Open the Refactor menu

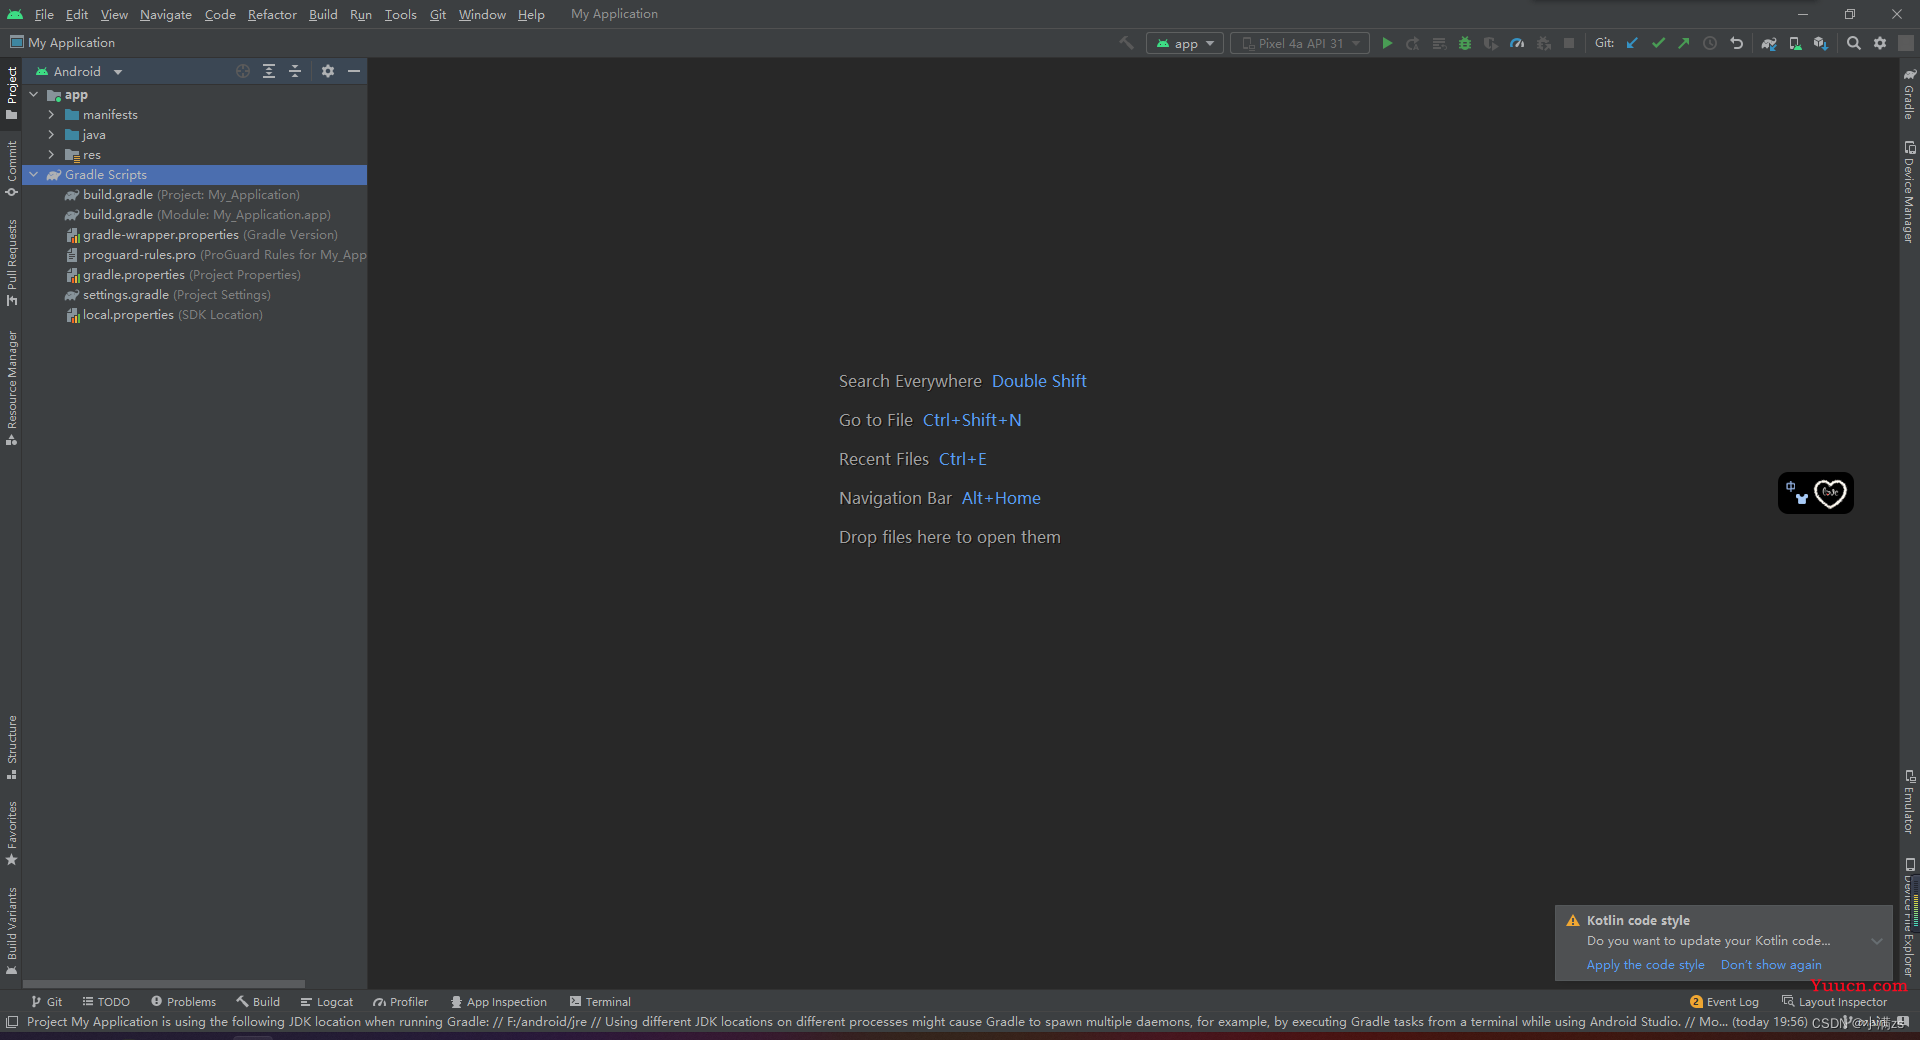272,14
